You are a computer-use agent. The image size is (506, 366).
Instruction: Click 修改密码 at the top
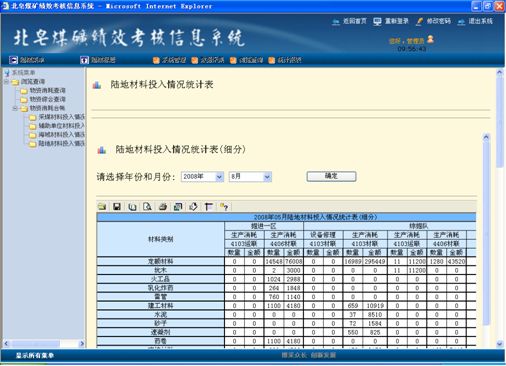click(x=439, y=21)
